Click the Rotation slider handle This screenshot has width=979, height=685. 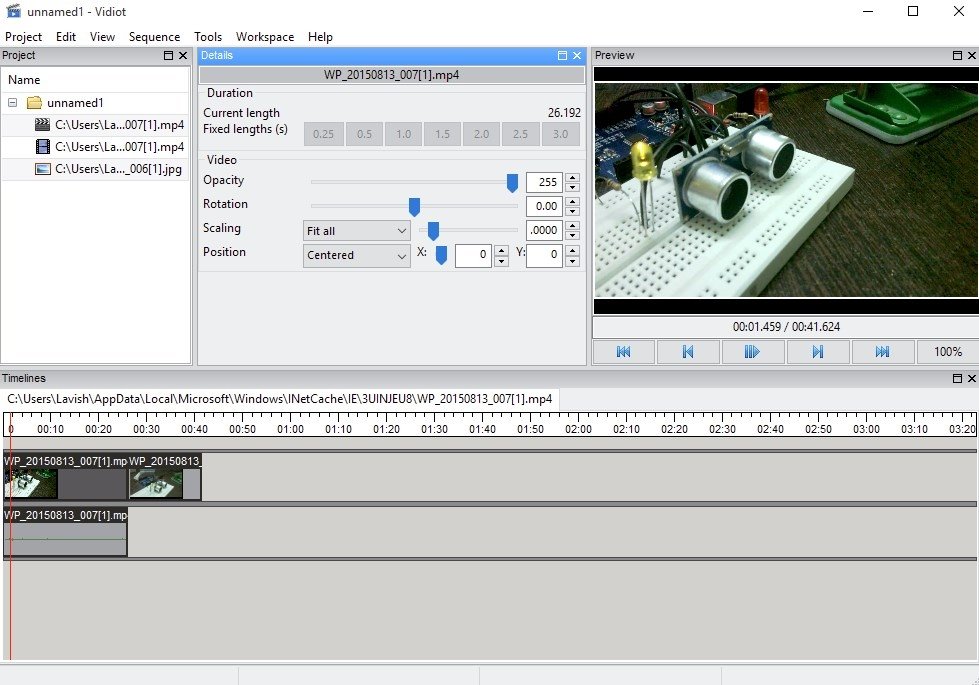click(x=414, y=206)
